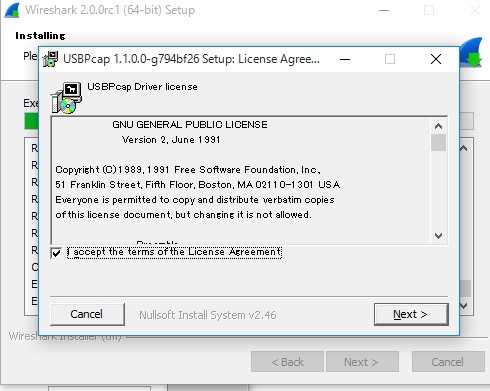The width and height of the screenshot is (490, 391).
Task: Click 'Everyone is permitted to copy' line
Action: click(195, 200)
